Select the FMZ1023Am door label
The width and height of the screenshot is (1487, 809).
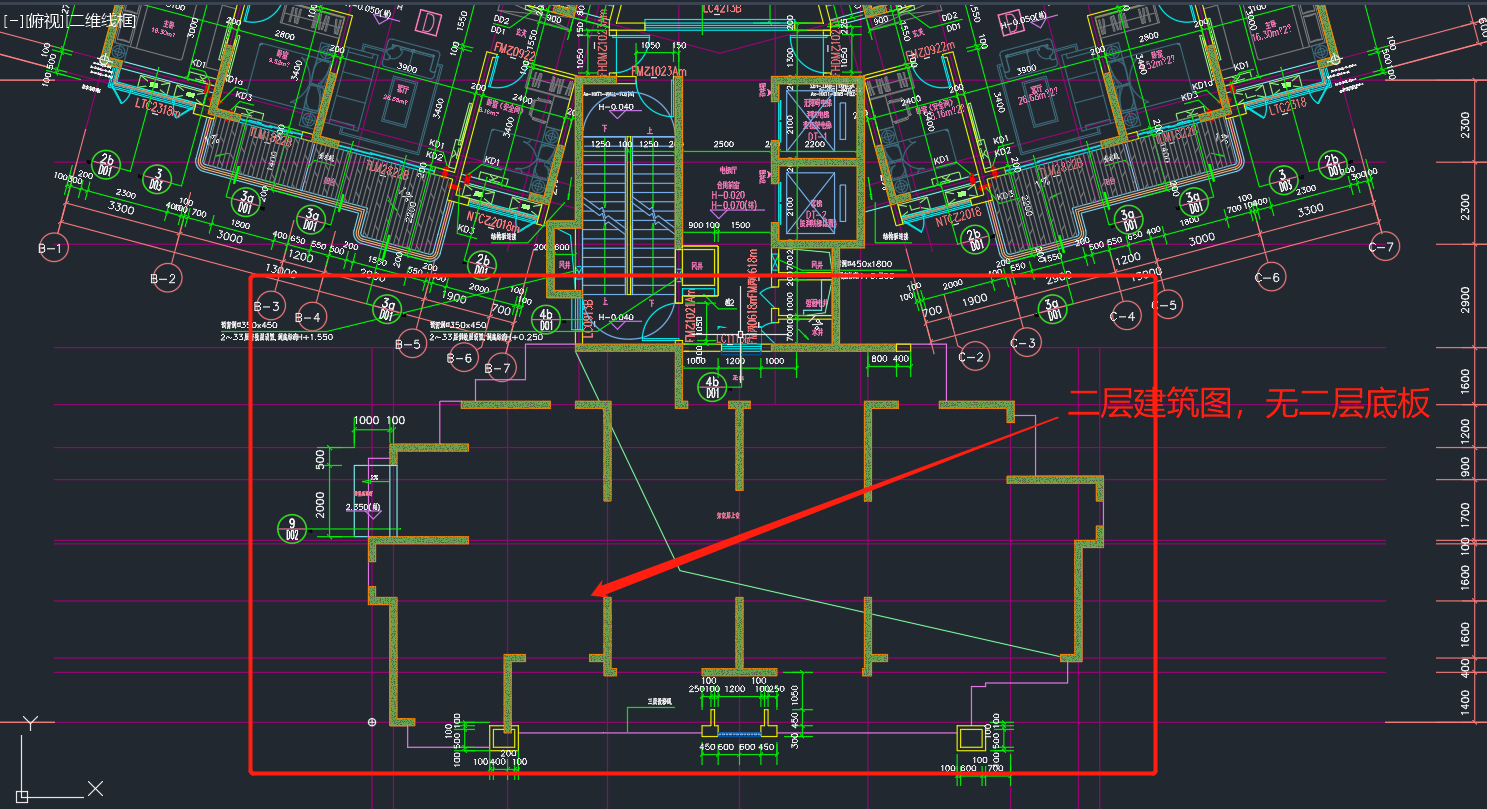pos(659,72)
